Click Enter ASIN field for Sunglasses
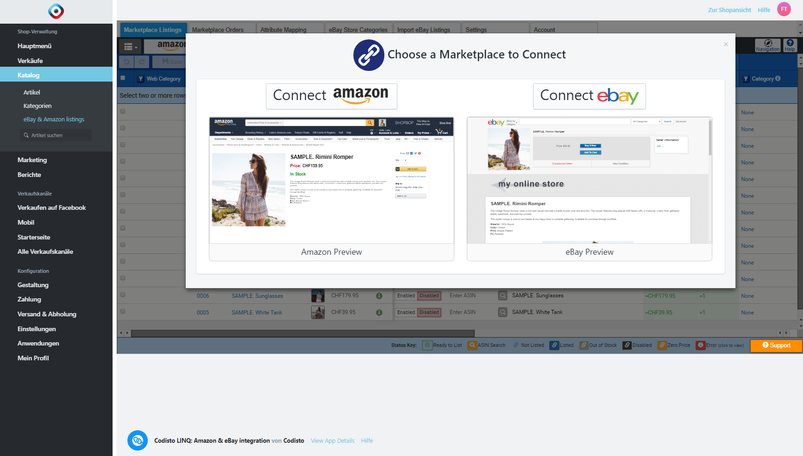The width and height of the screenshot is (803, 456). point(463,296)
